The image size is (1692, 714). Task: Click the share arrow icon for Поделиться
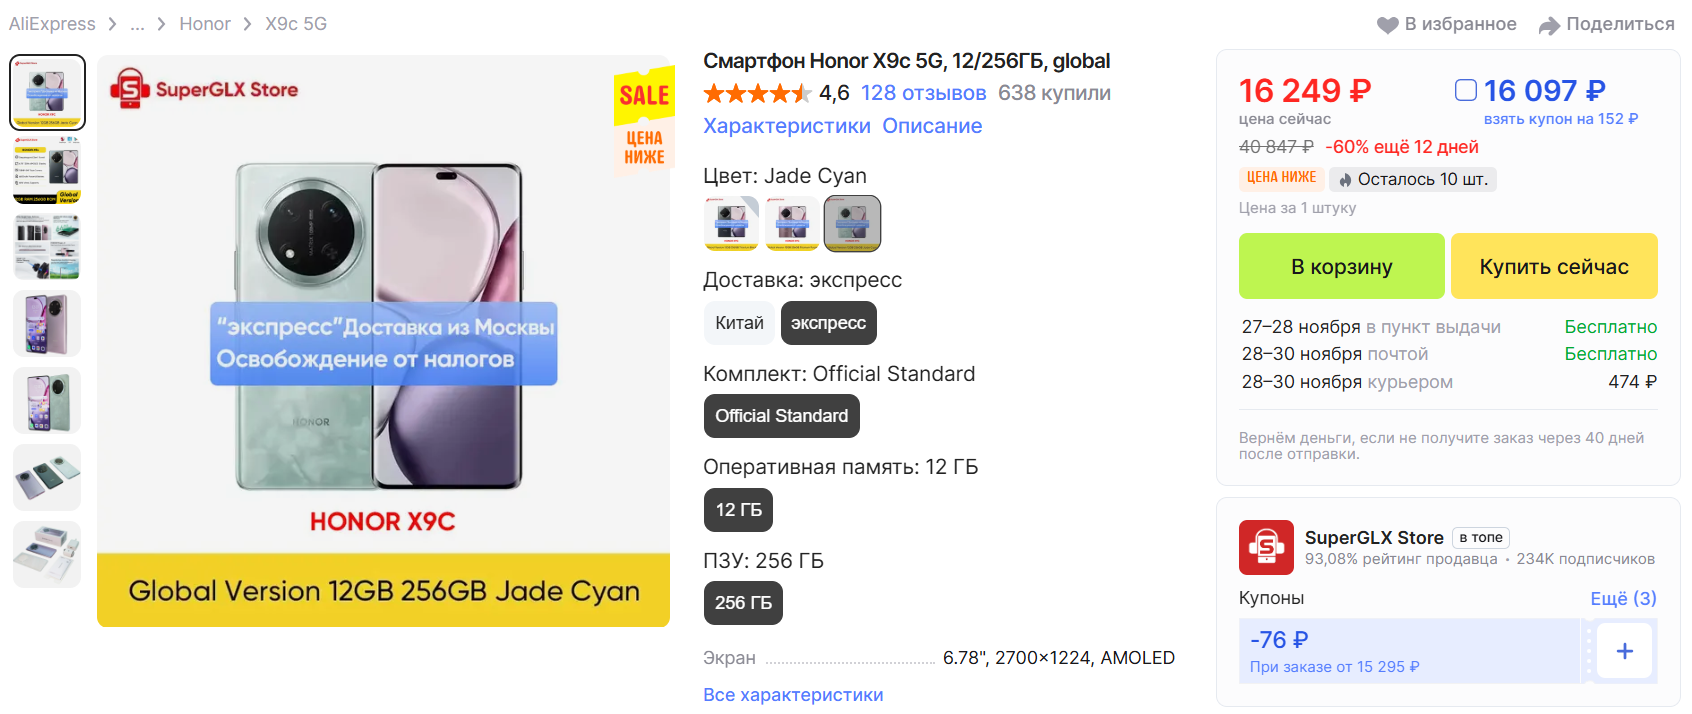click(x=1549, y=25)
